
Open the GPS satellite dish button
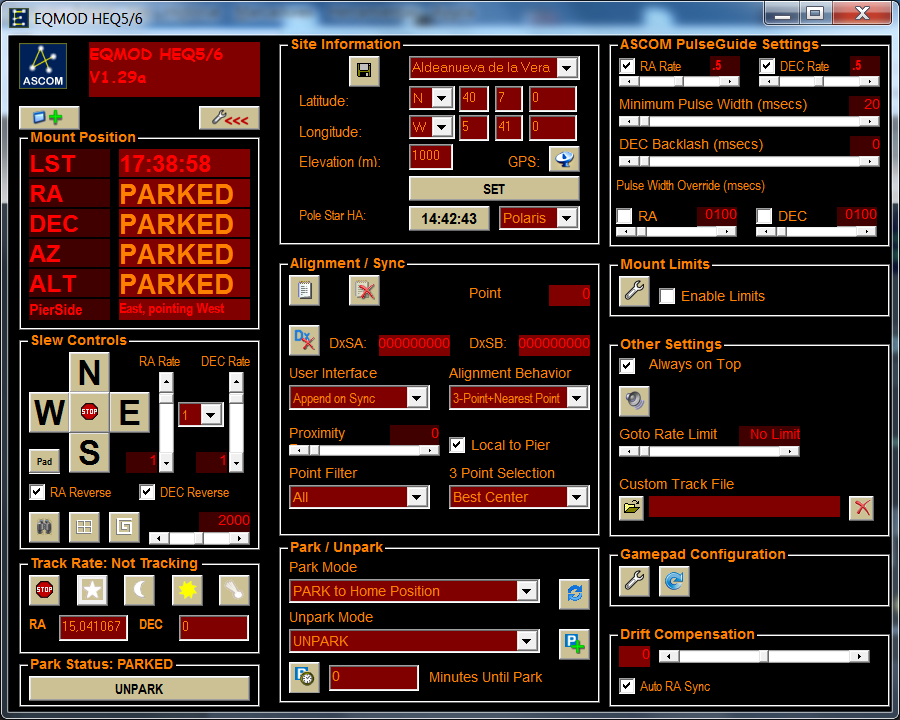pos(564,159)
